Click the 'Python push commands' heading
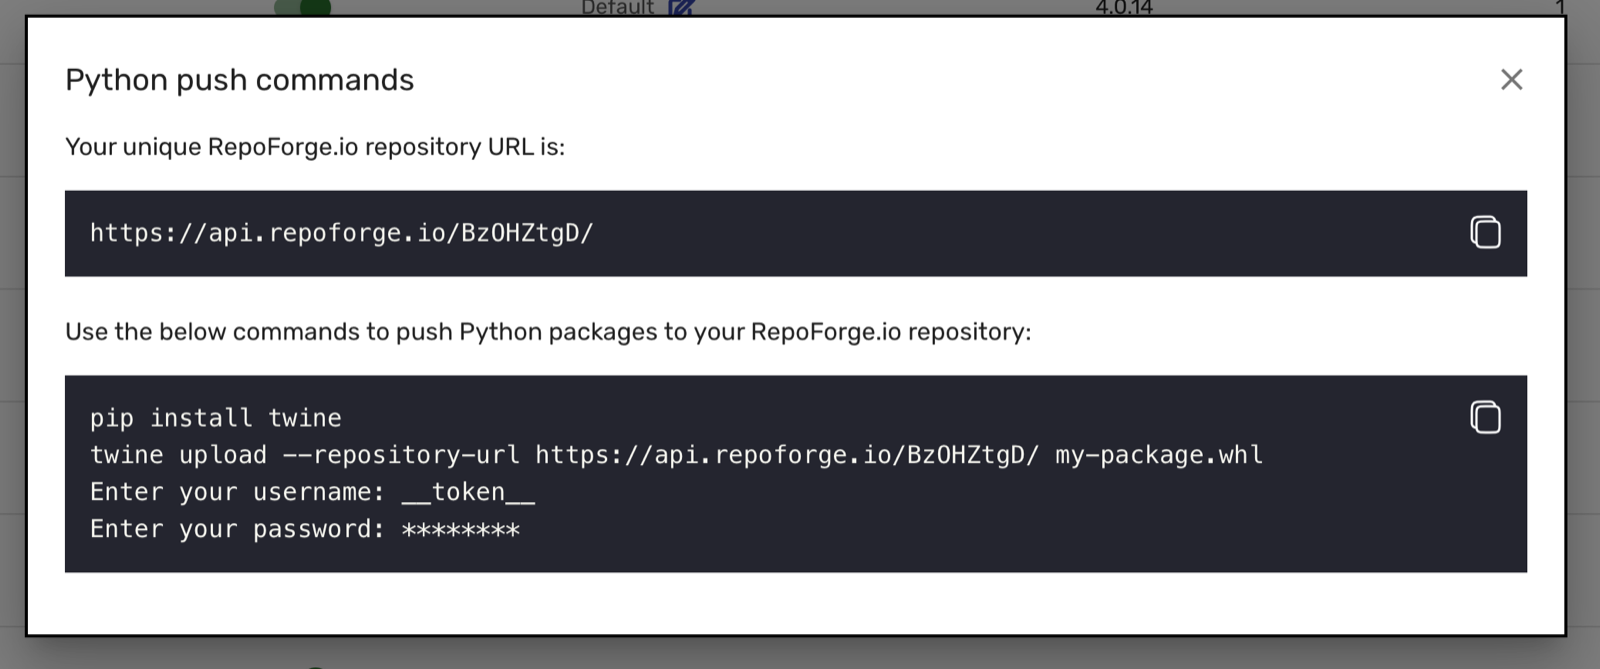Viewport: 1600px width, 669px height. click(240, 80)
